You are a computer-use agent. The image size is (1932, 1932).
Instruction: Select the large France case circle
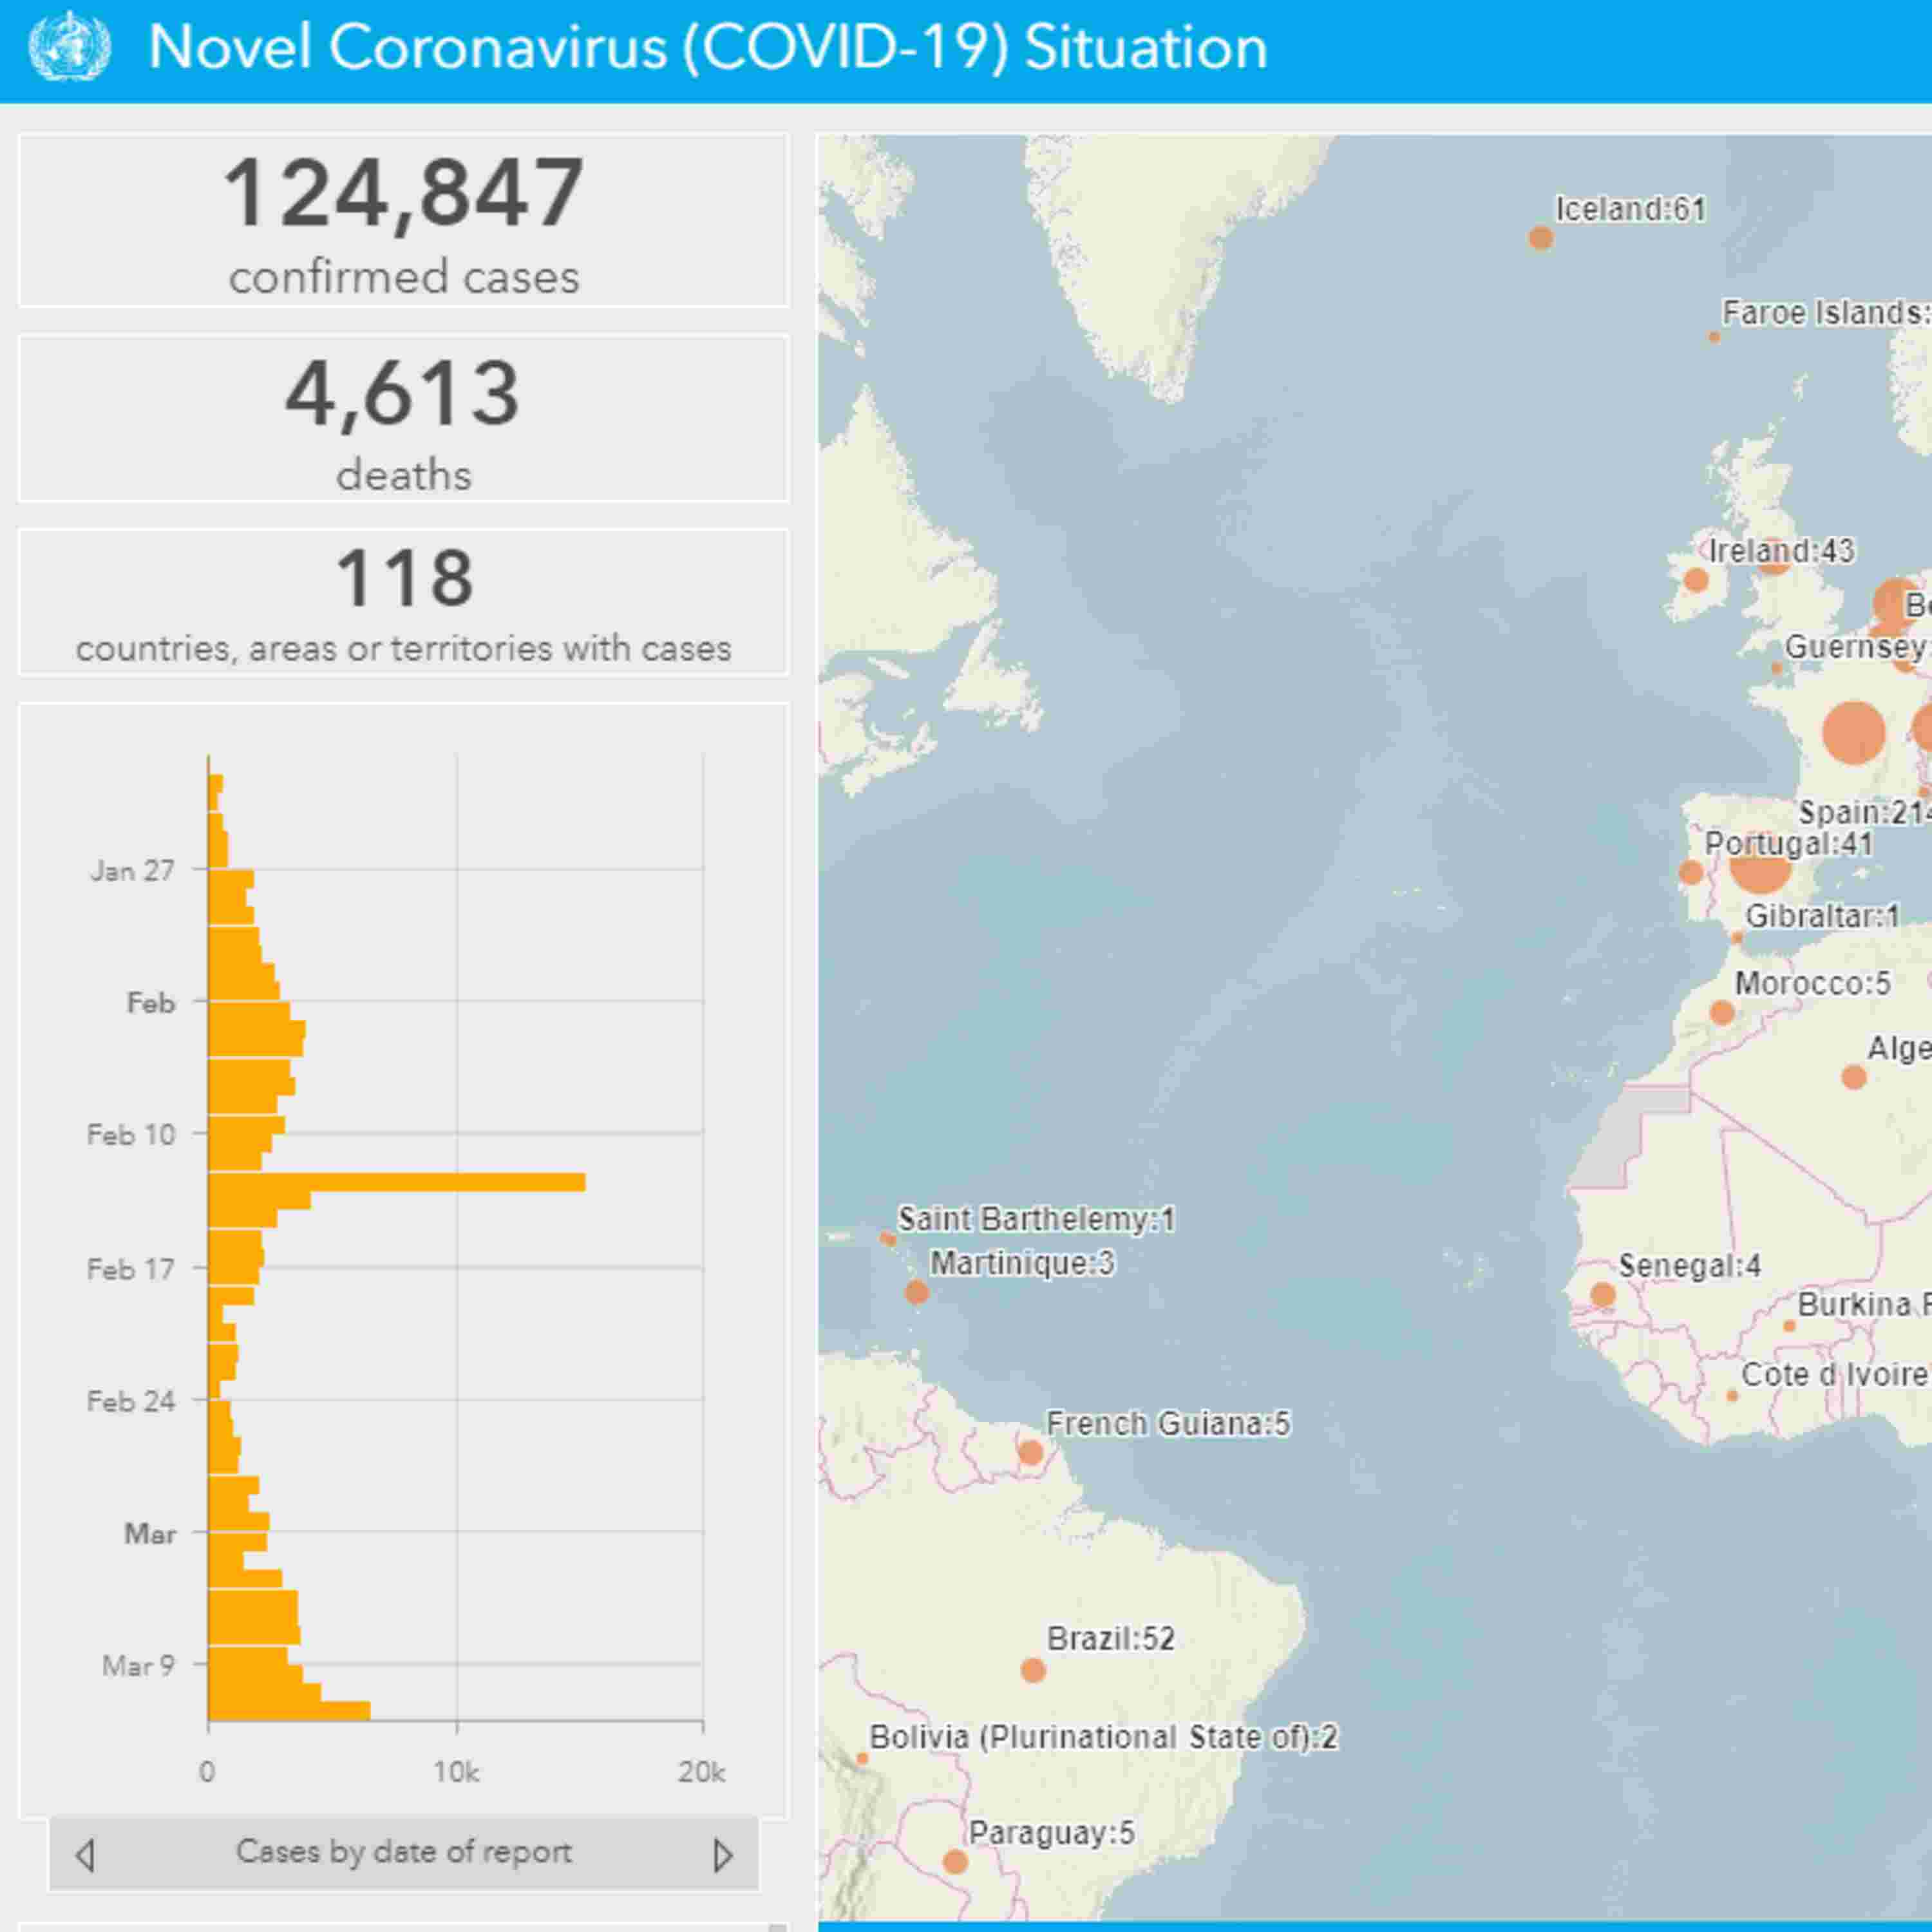(1853, 733)
